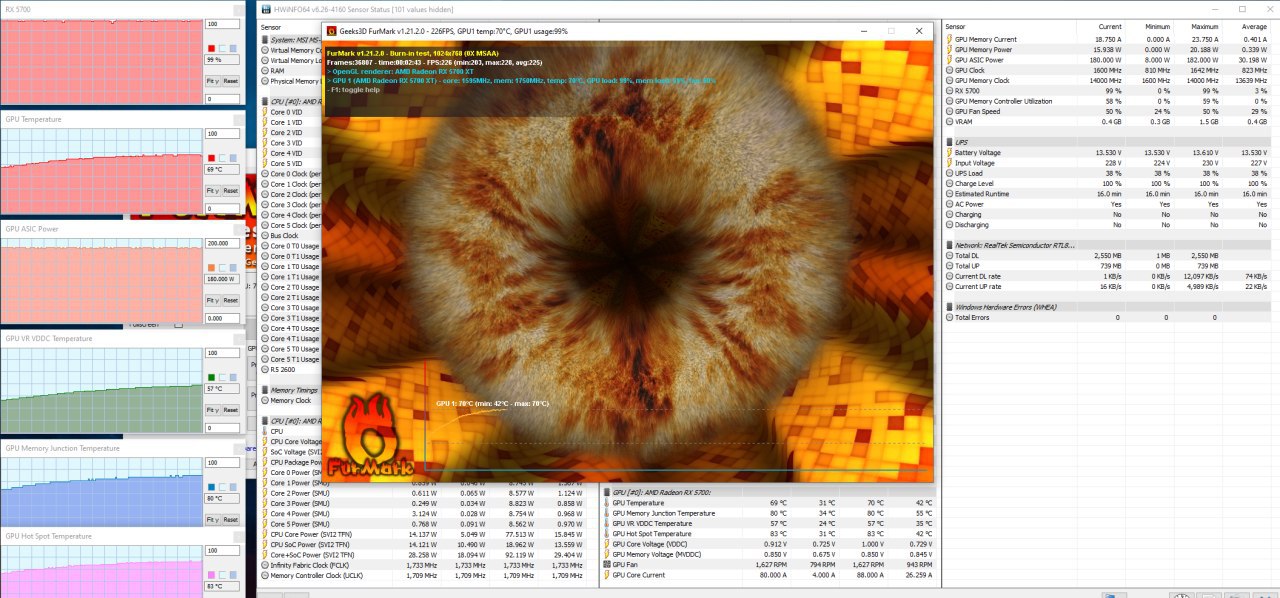Click the Average column header

1253,26
